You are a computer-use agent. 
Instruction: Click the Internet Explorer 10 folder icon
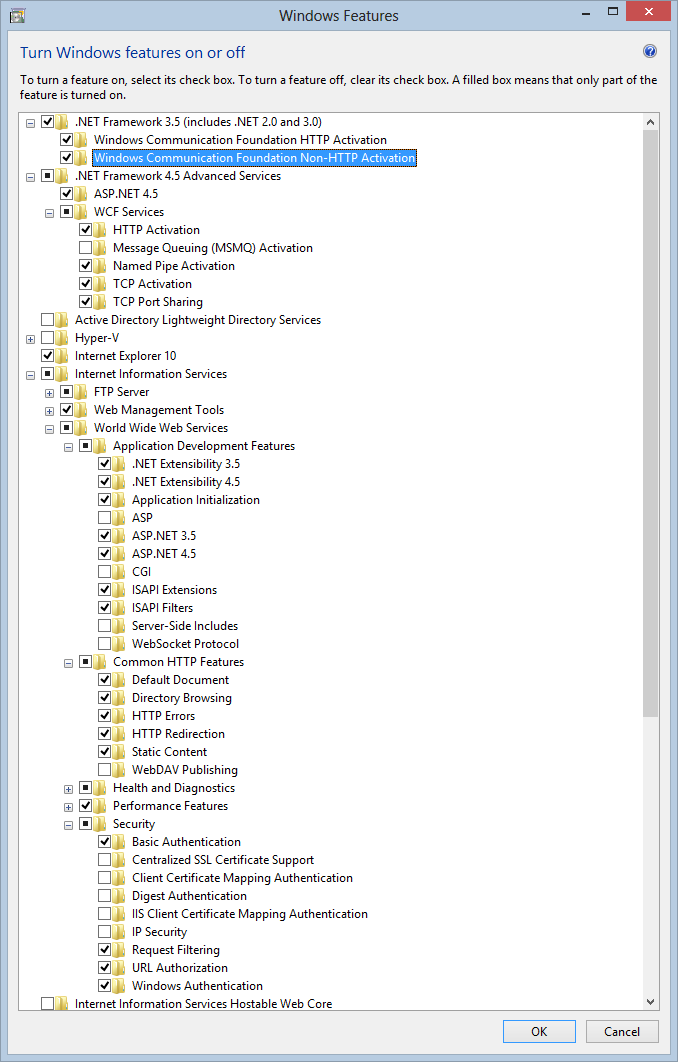pyautogui.click(x=63, y=356)
